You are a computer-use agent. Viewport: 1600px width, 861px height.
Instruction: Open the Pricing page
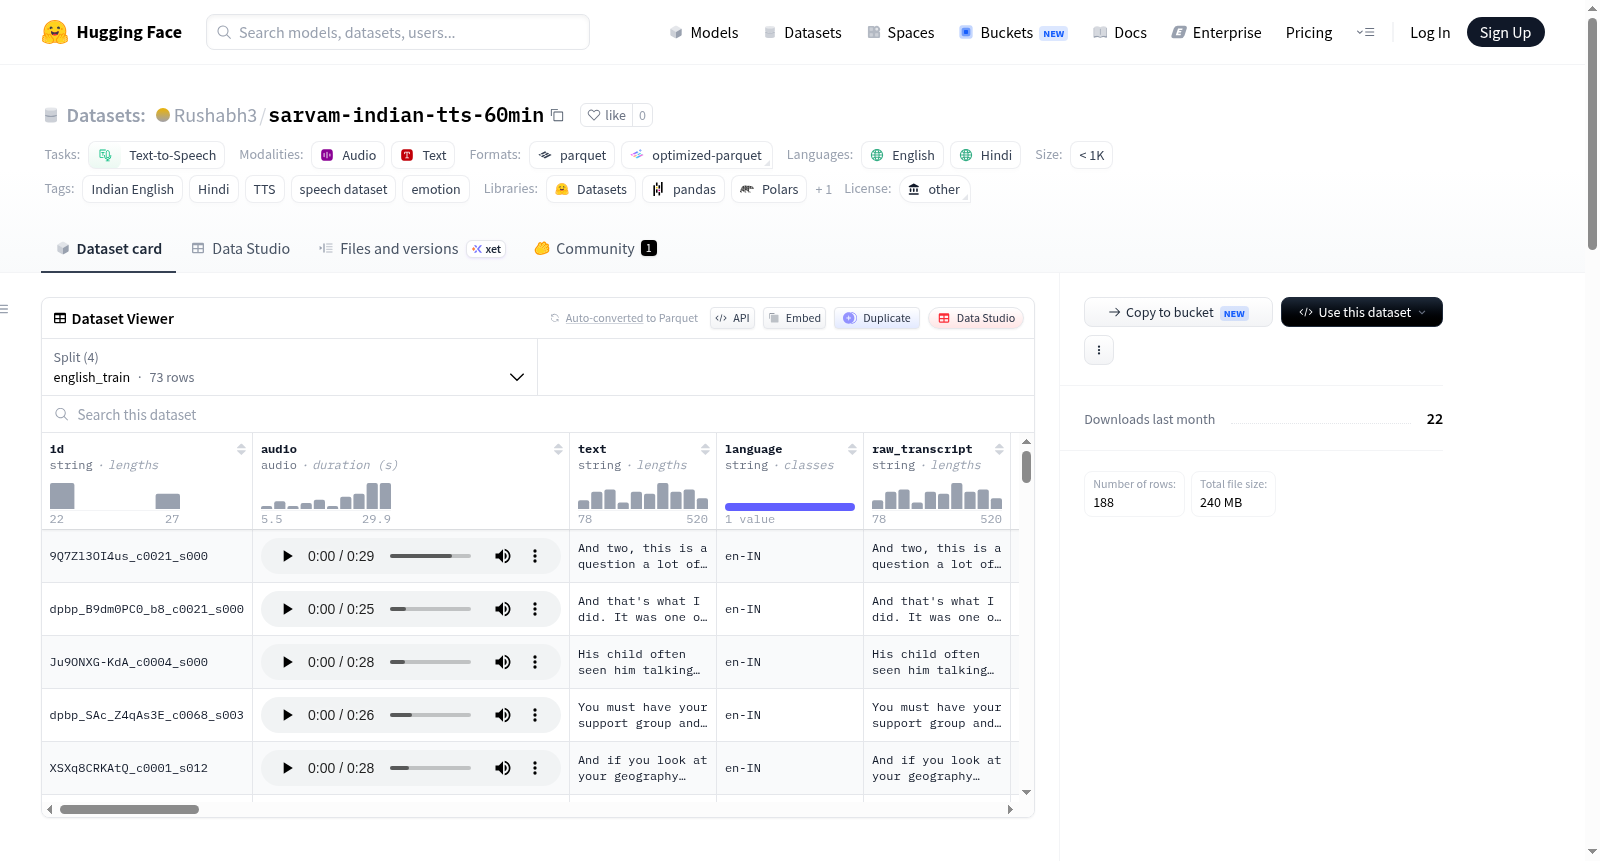pyautogui.click(x=1309, y=32)
